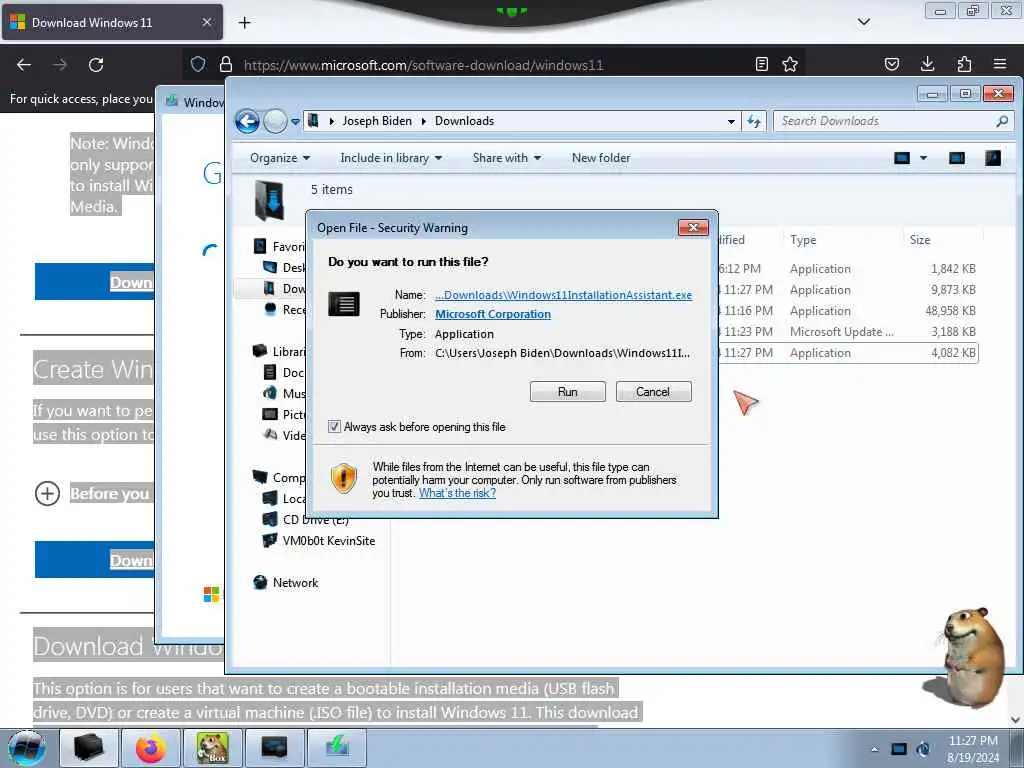Open the Firefox list all tabs chevron
Image resolution: width=1024 pixels, height=768 pixels.
pos(863,22)
